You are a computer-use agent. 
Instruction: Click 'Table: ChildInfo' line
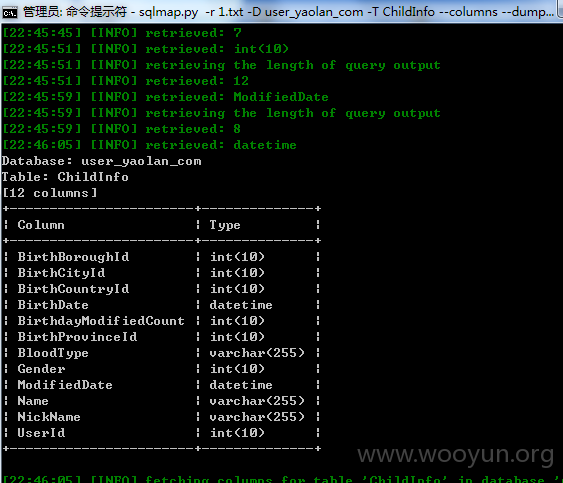point(65,177)
